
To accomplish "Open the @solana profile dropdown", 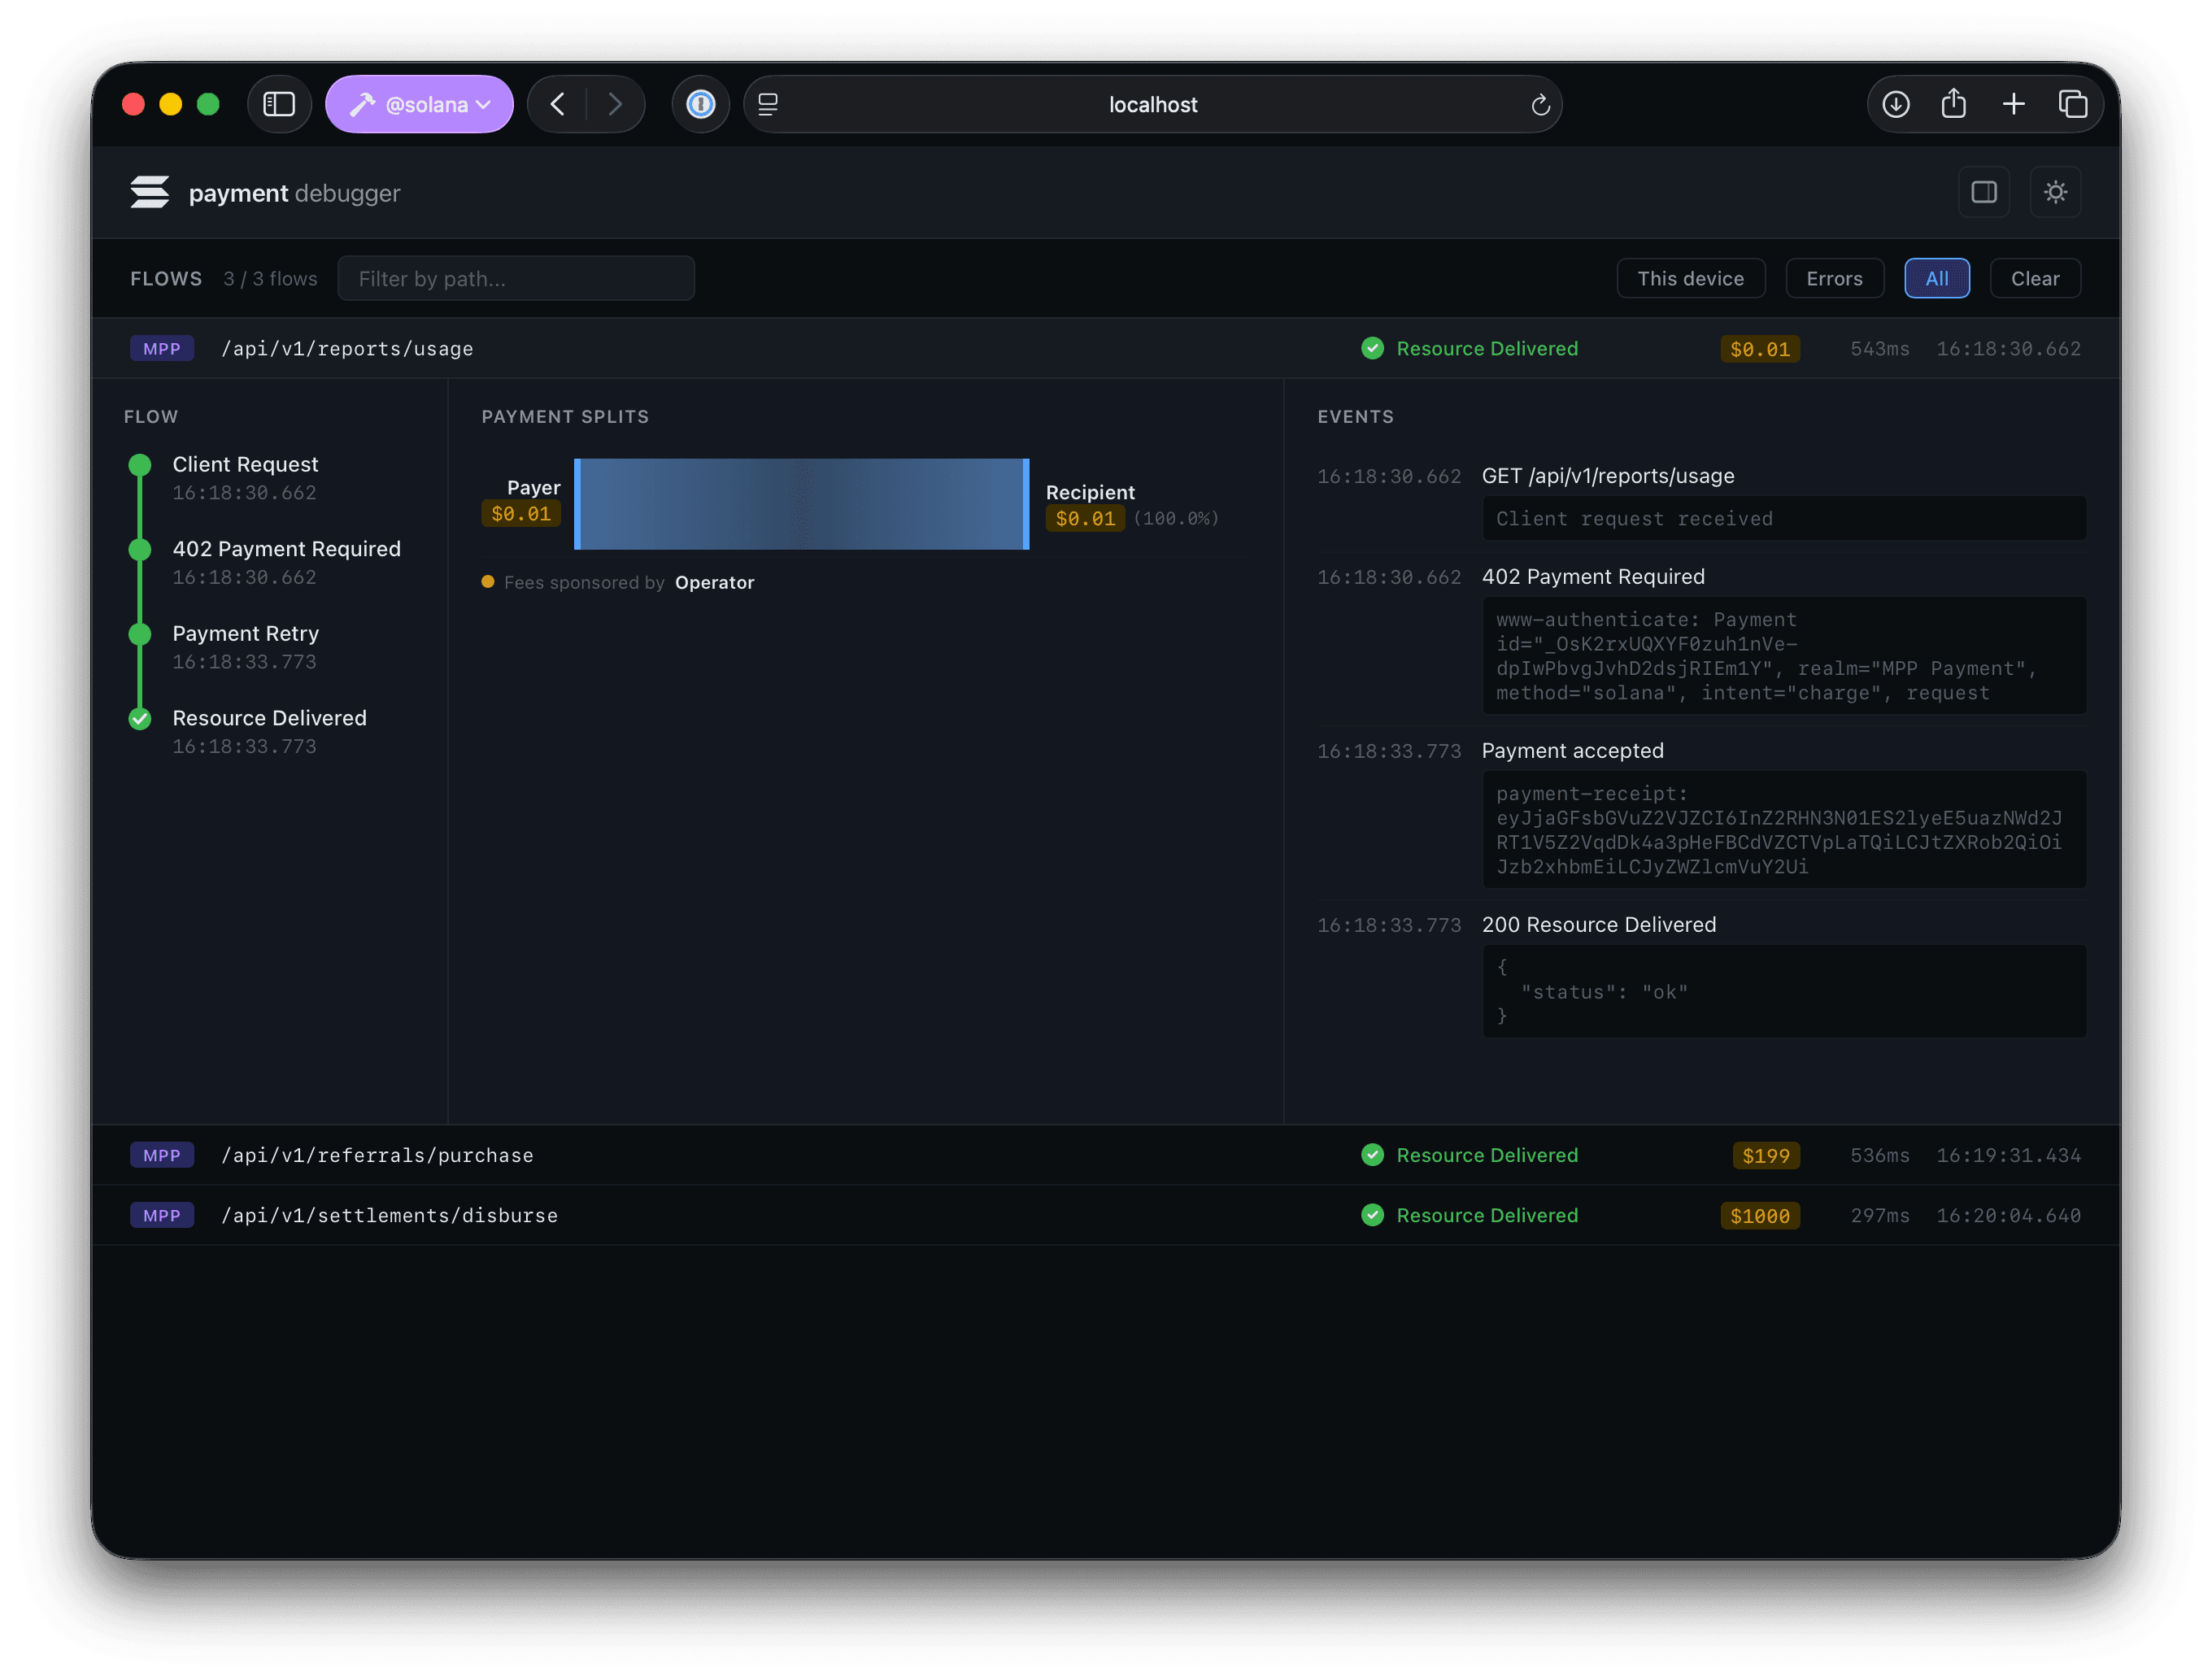I will 419,104.
